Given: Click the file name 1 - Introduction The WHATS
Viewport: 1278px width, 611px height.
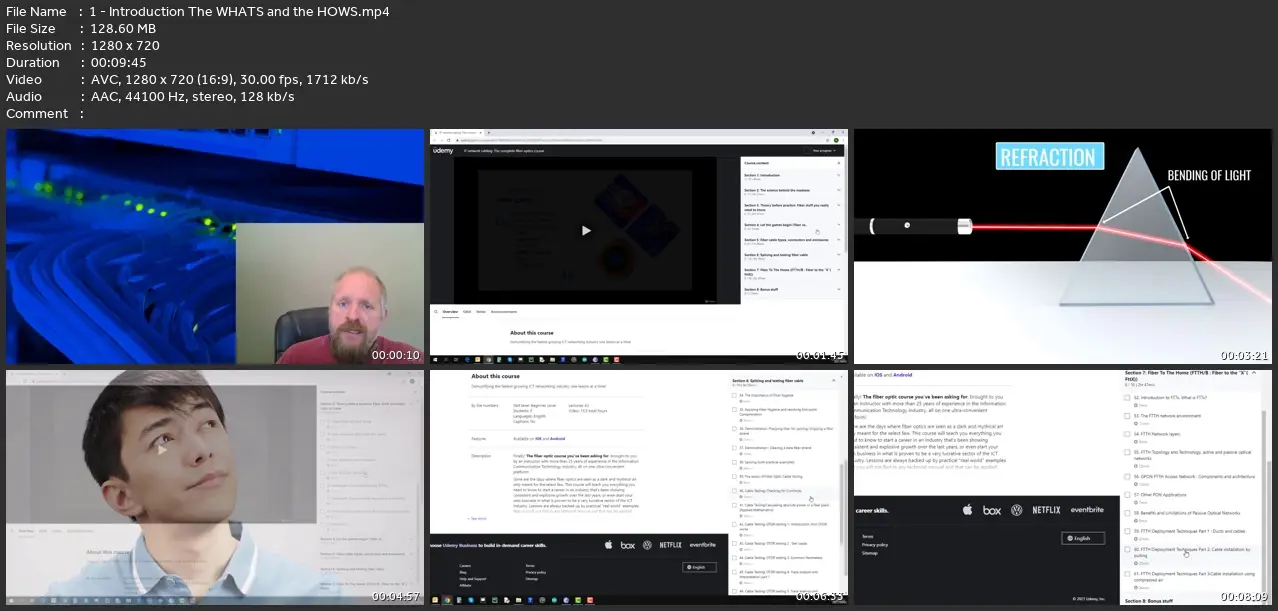Looking at the screenshot, I should click(240, 12).
